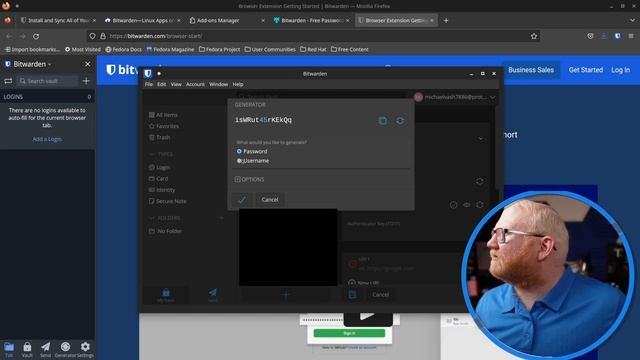Image resolution: width=640 pixels, height=360 pixels.
Task: Cancel the Generator dialog
Action: (270, 200)
